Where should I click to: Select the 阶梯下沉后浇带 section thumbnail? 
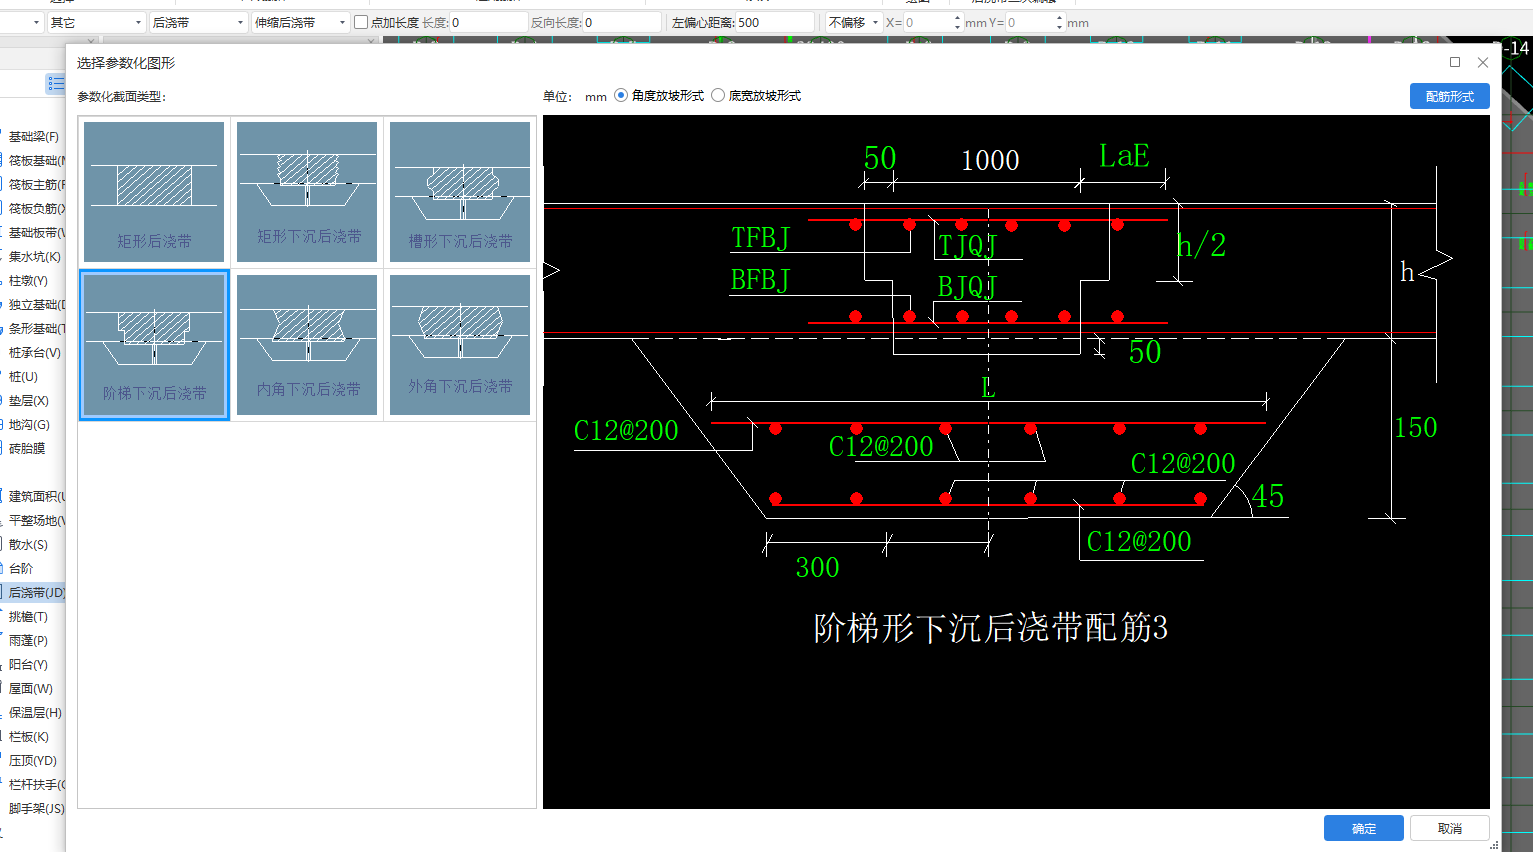point(154,345)
